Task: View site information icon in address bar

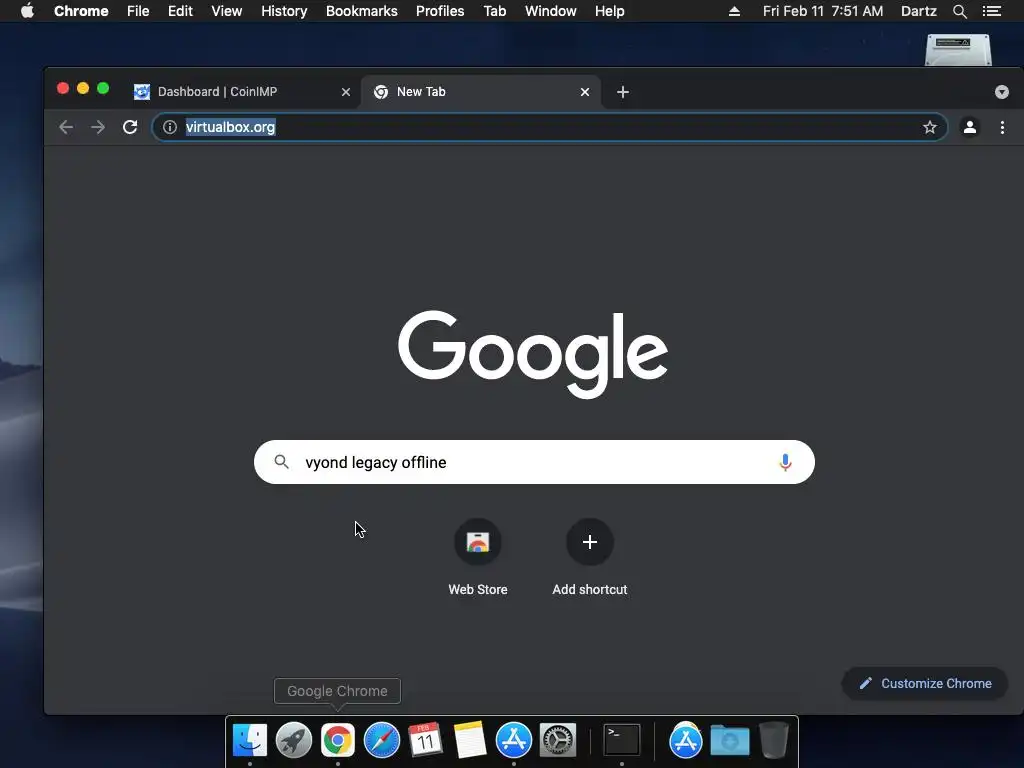Action: click(170, 127)
